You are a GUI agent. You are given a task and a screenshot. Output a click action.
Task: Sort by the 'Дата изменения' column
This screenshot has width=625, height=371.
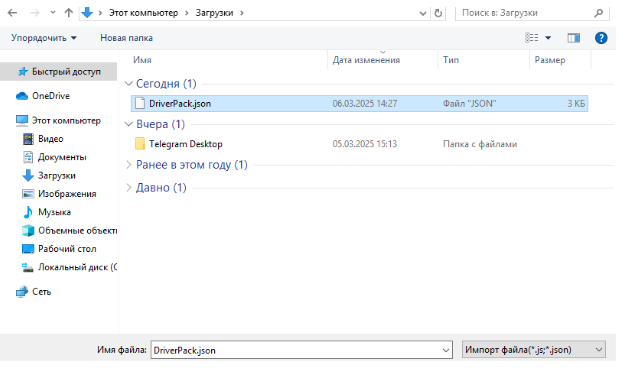point(366,60)
